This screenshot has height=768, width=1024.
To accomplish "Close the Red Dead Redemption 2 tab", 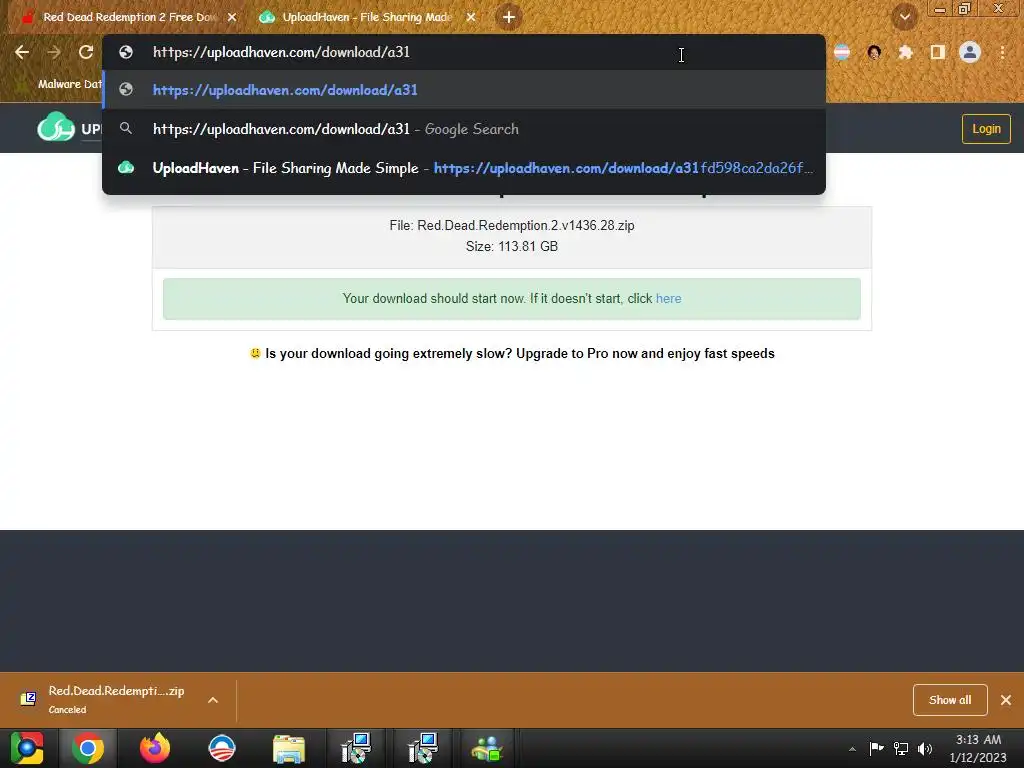I will [x=232, y=17].
